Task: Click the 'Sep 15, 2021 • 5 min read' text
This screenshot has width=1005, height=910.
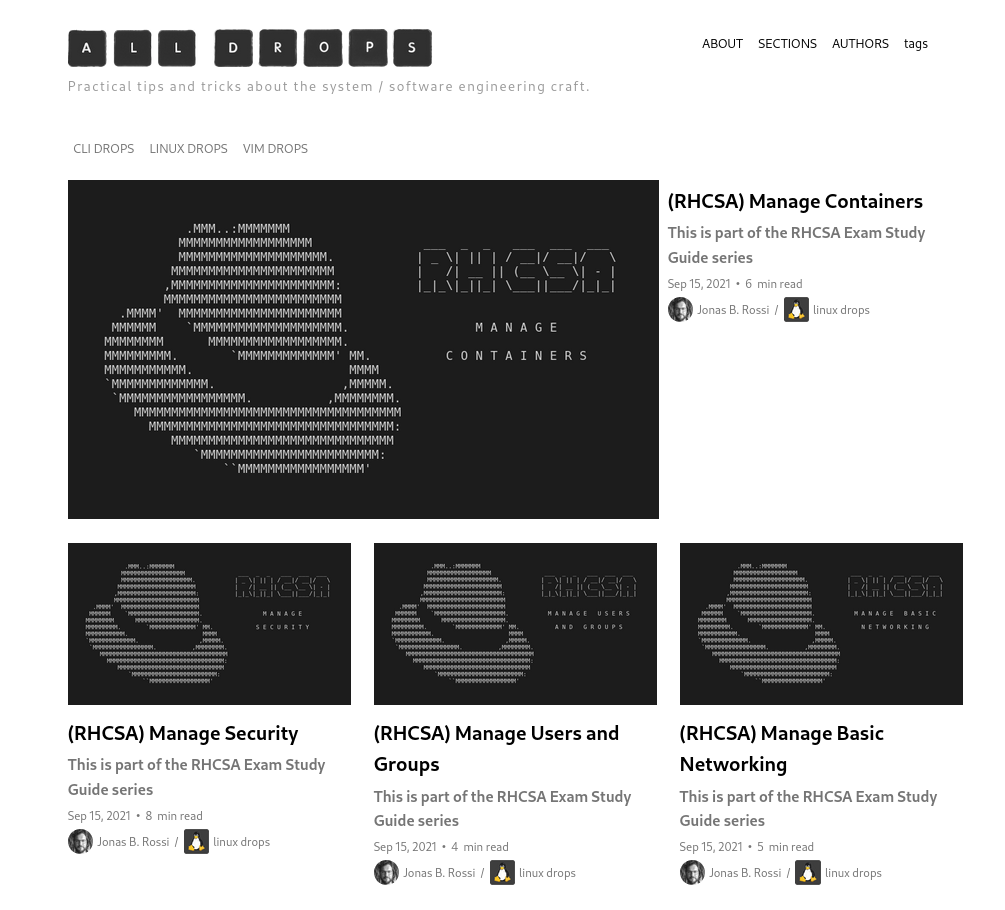Action: tap(746, 847)
